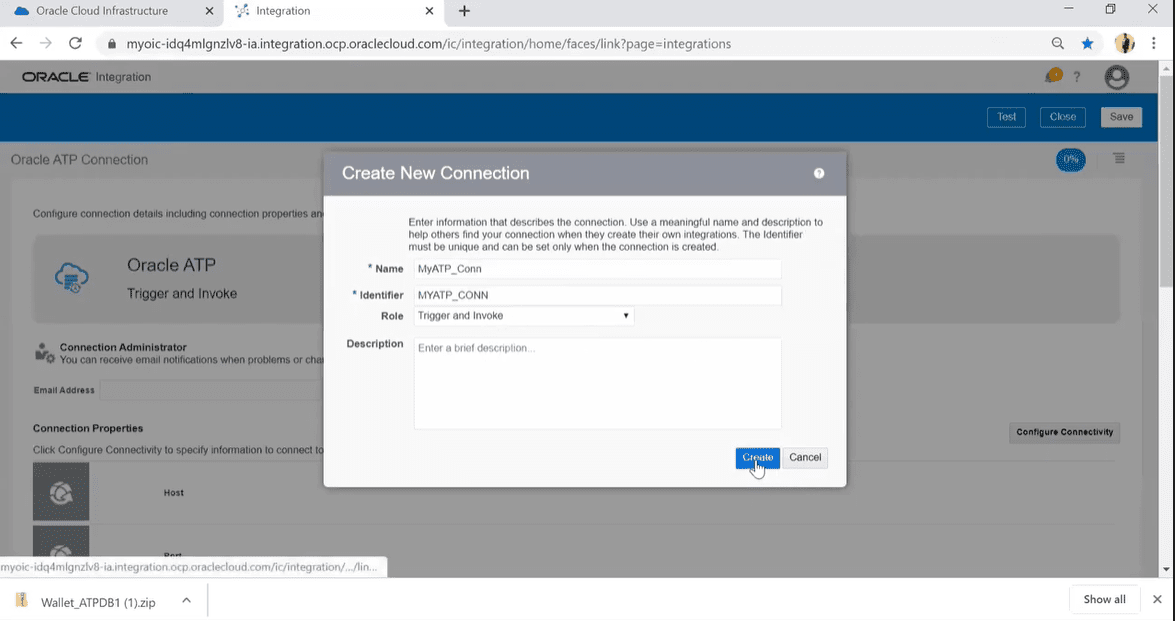This screenshot has width=1175, height=621.
Task: Click the zip file icon in downloads bar
Action: click(22, 600)
